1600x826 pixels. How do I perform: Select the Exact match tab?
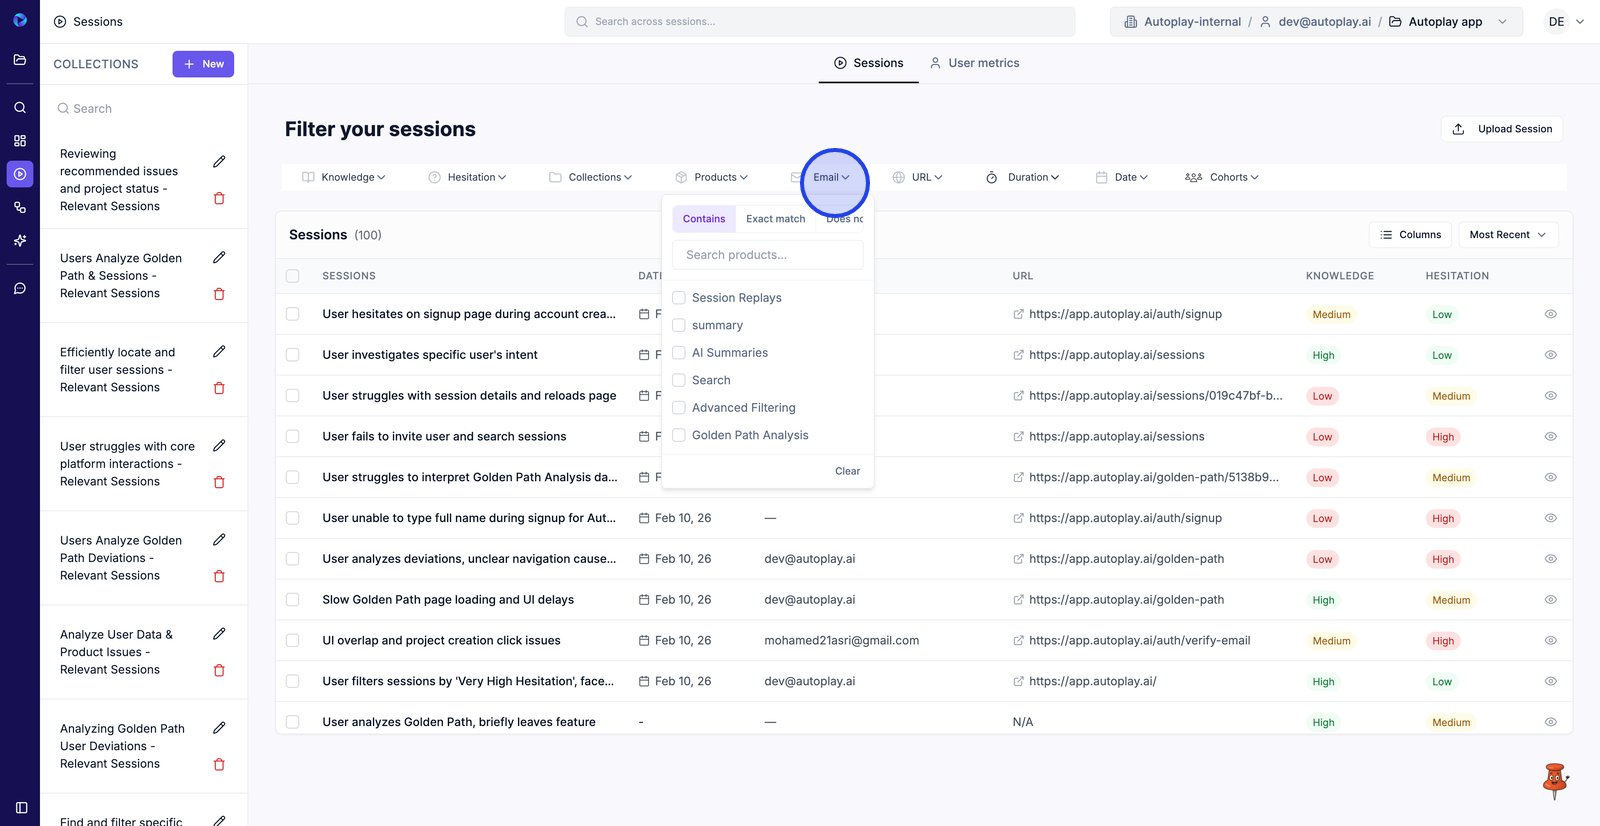pyautogui.click(x=775, y=219)
